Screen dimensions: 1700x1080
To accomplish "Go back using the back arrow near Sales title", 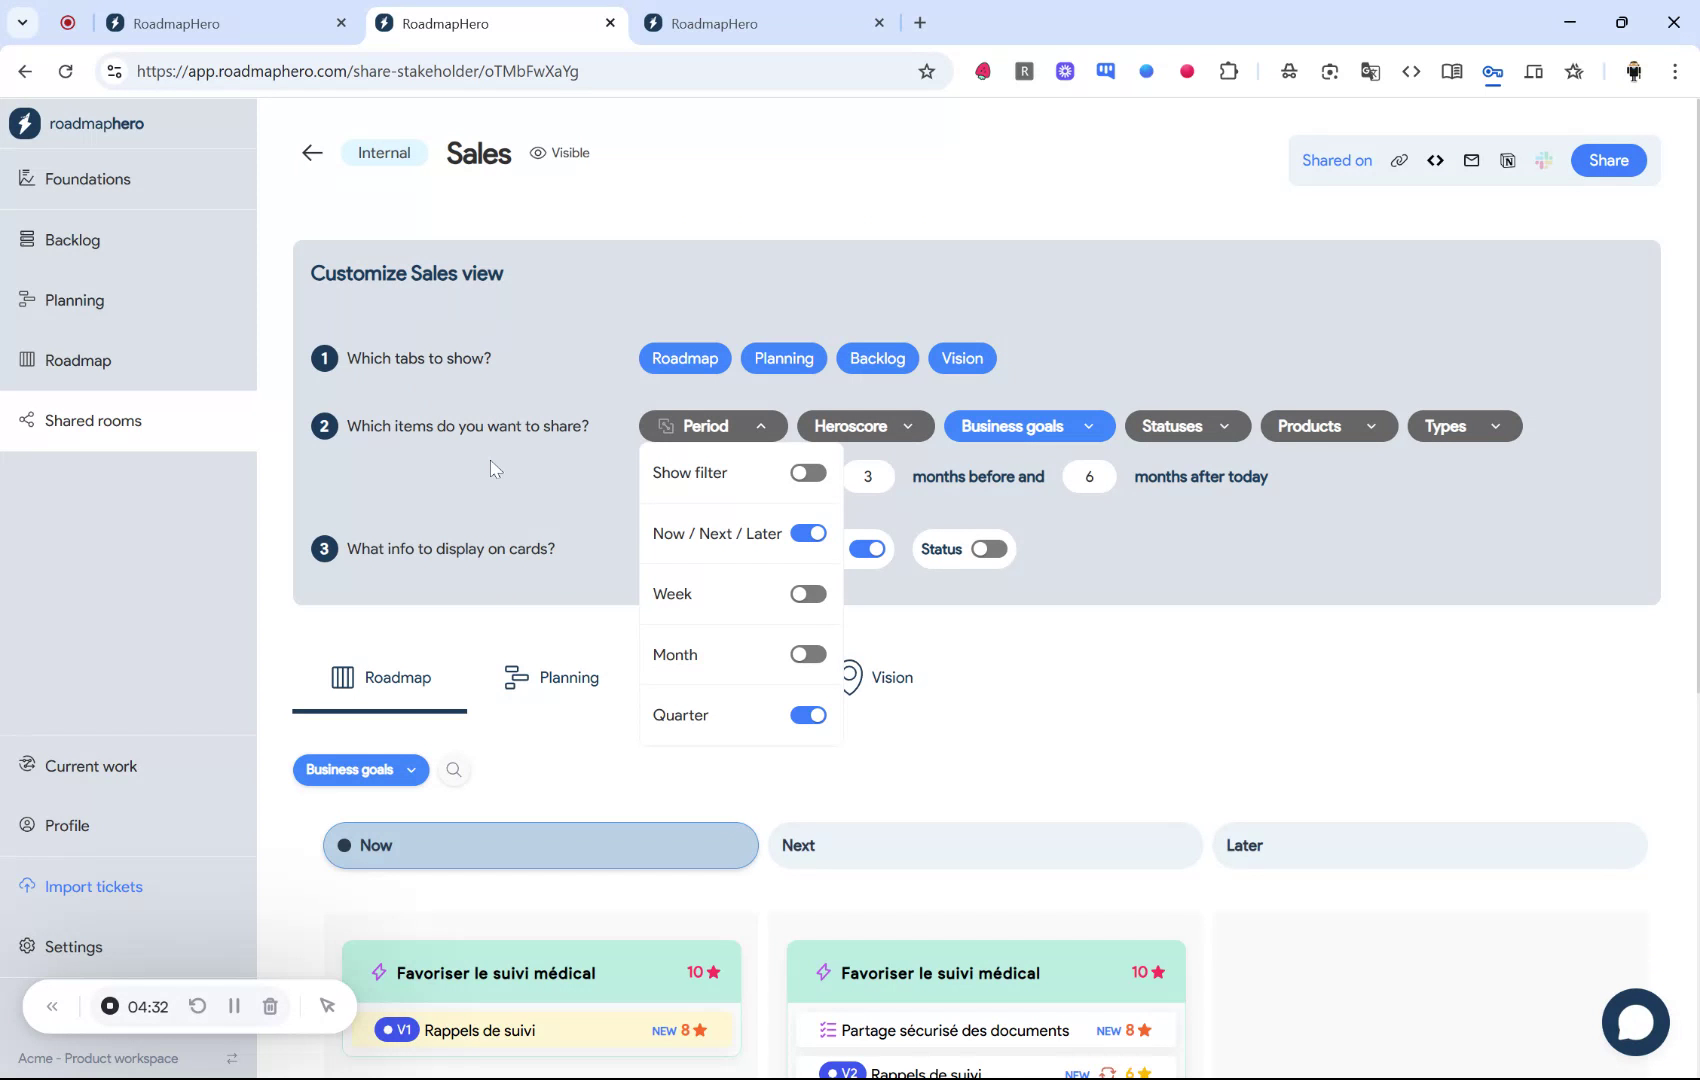I will tap(312, 152).
